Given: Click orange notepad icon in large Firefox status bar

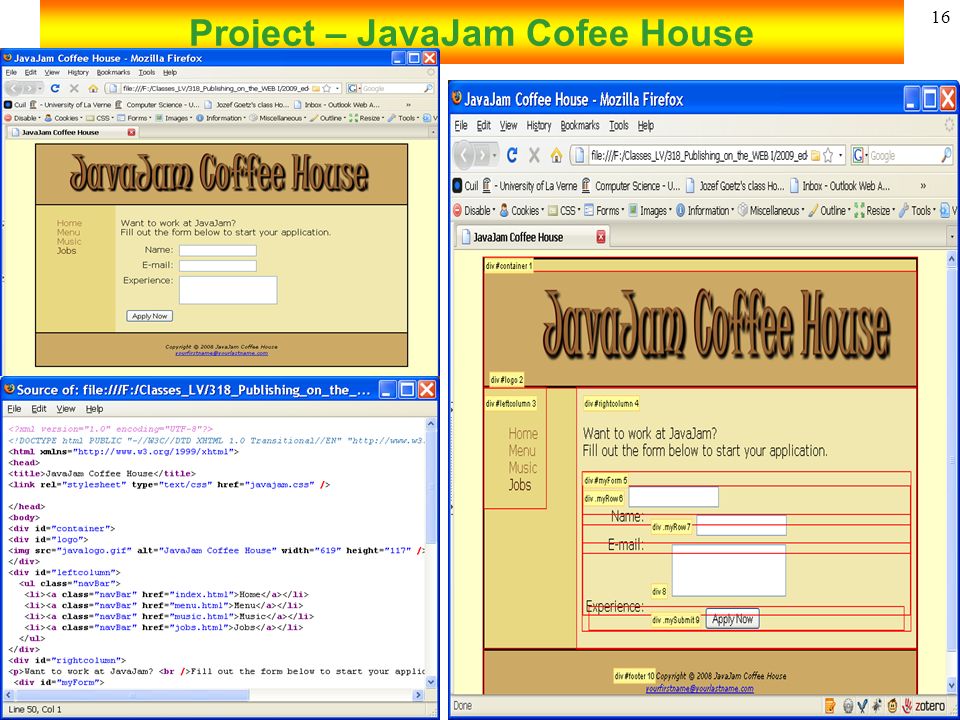Looking at the screenshot, I should tap(830, 706).
